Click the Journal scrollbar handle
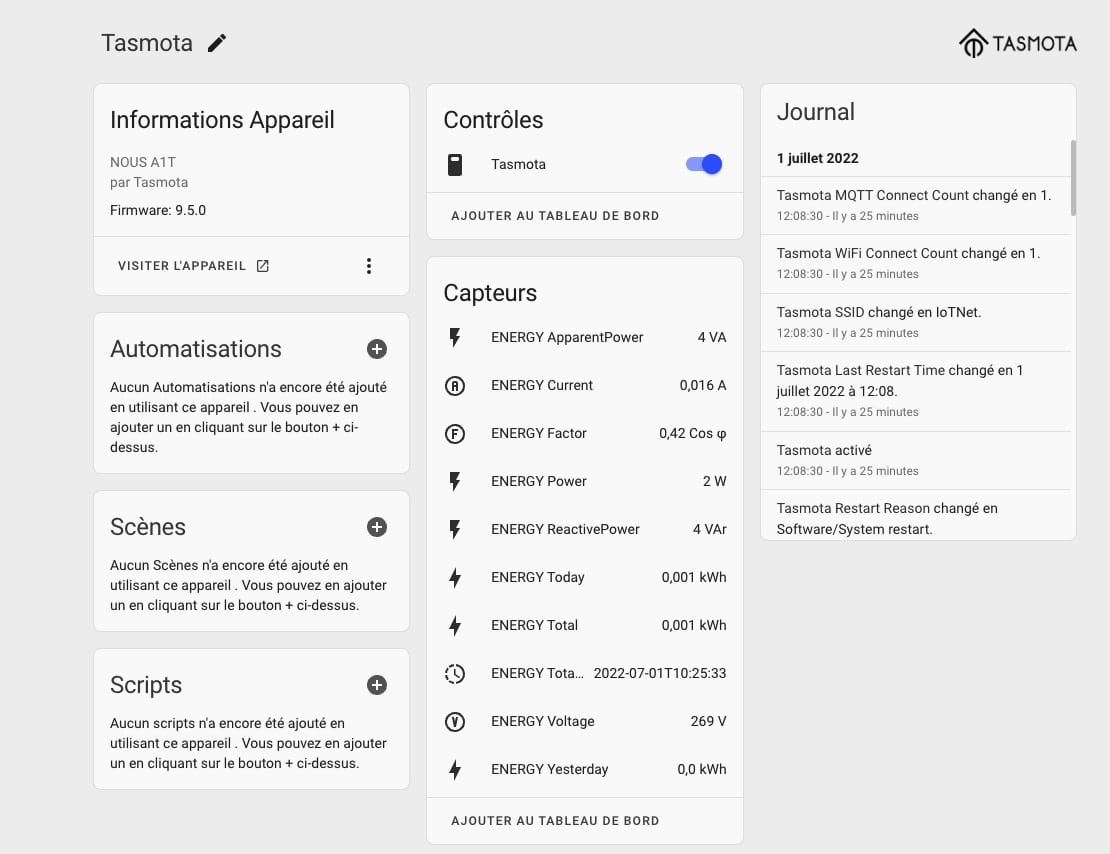The height and width of the screenshot is (854, 1110). point(1073,178)
